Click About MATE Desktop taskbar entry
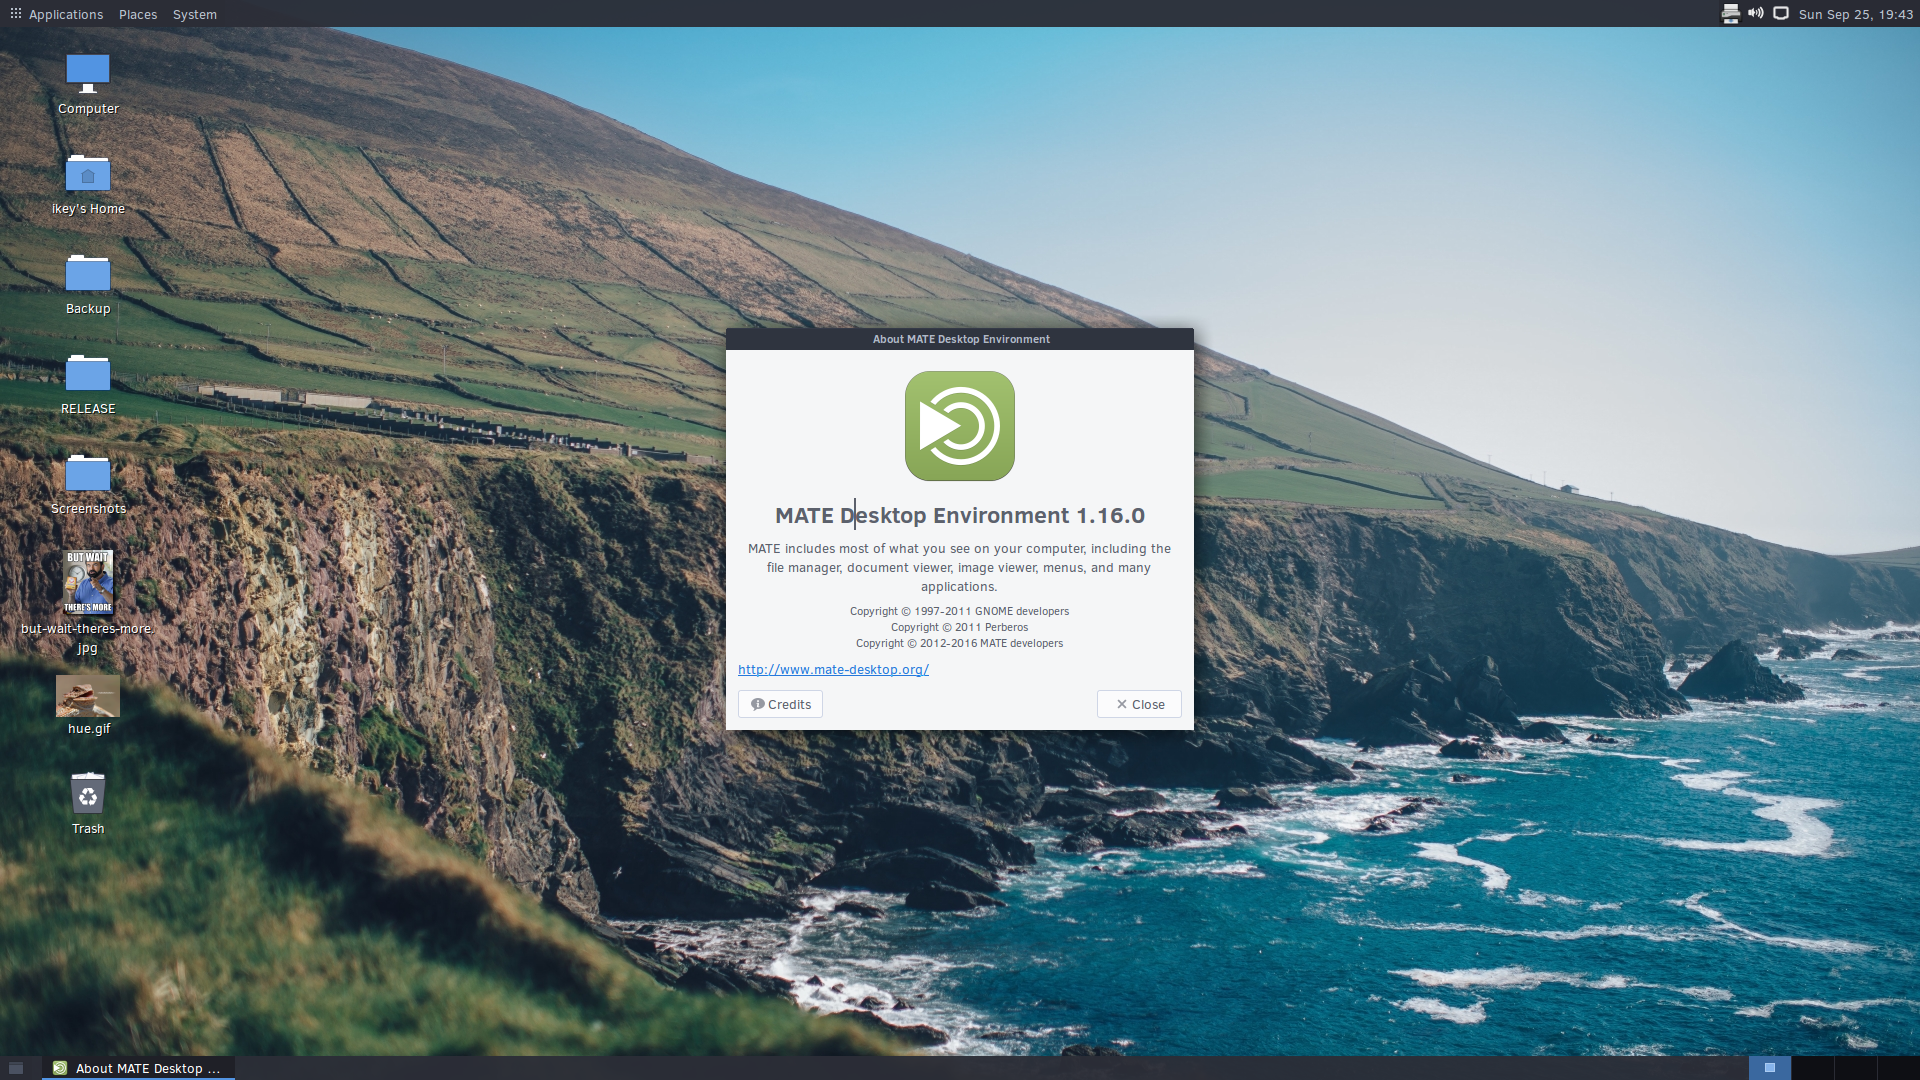 click(138, 1068)
